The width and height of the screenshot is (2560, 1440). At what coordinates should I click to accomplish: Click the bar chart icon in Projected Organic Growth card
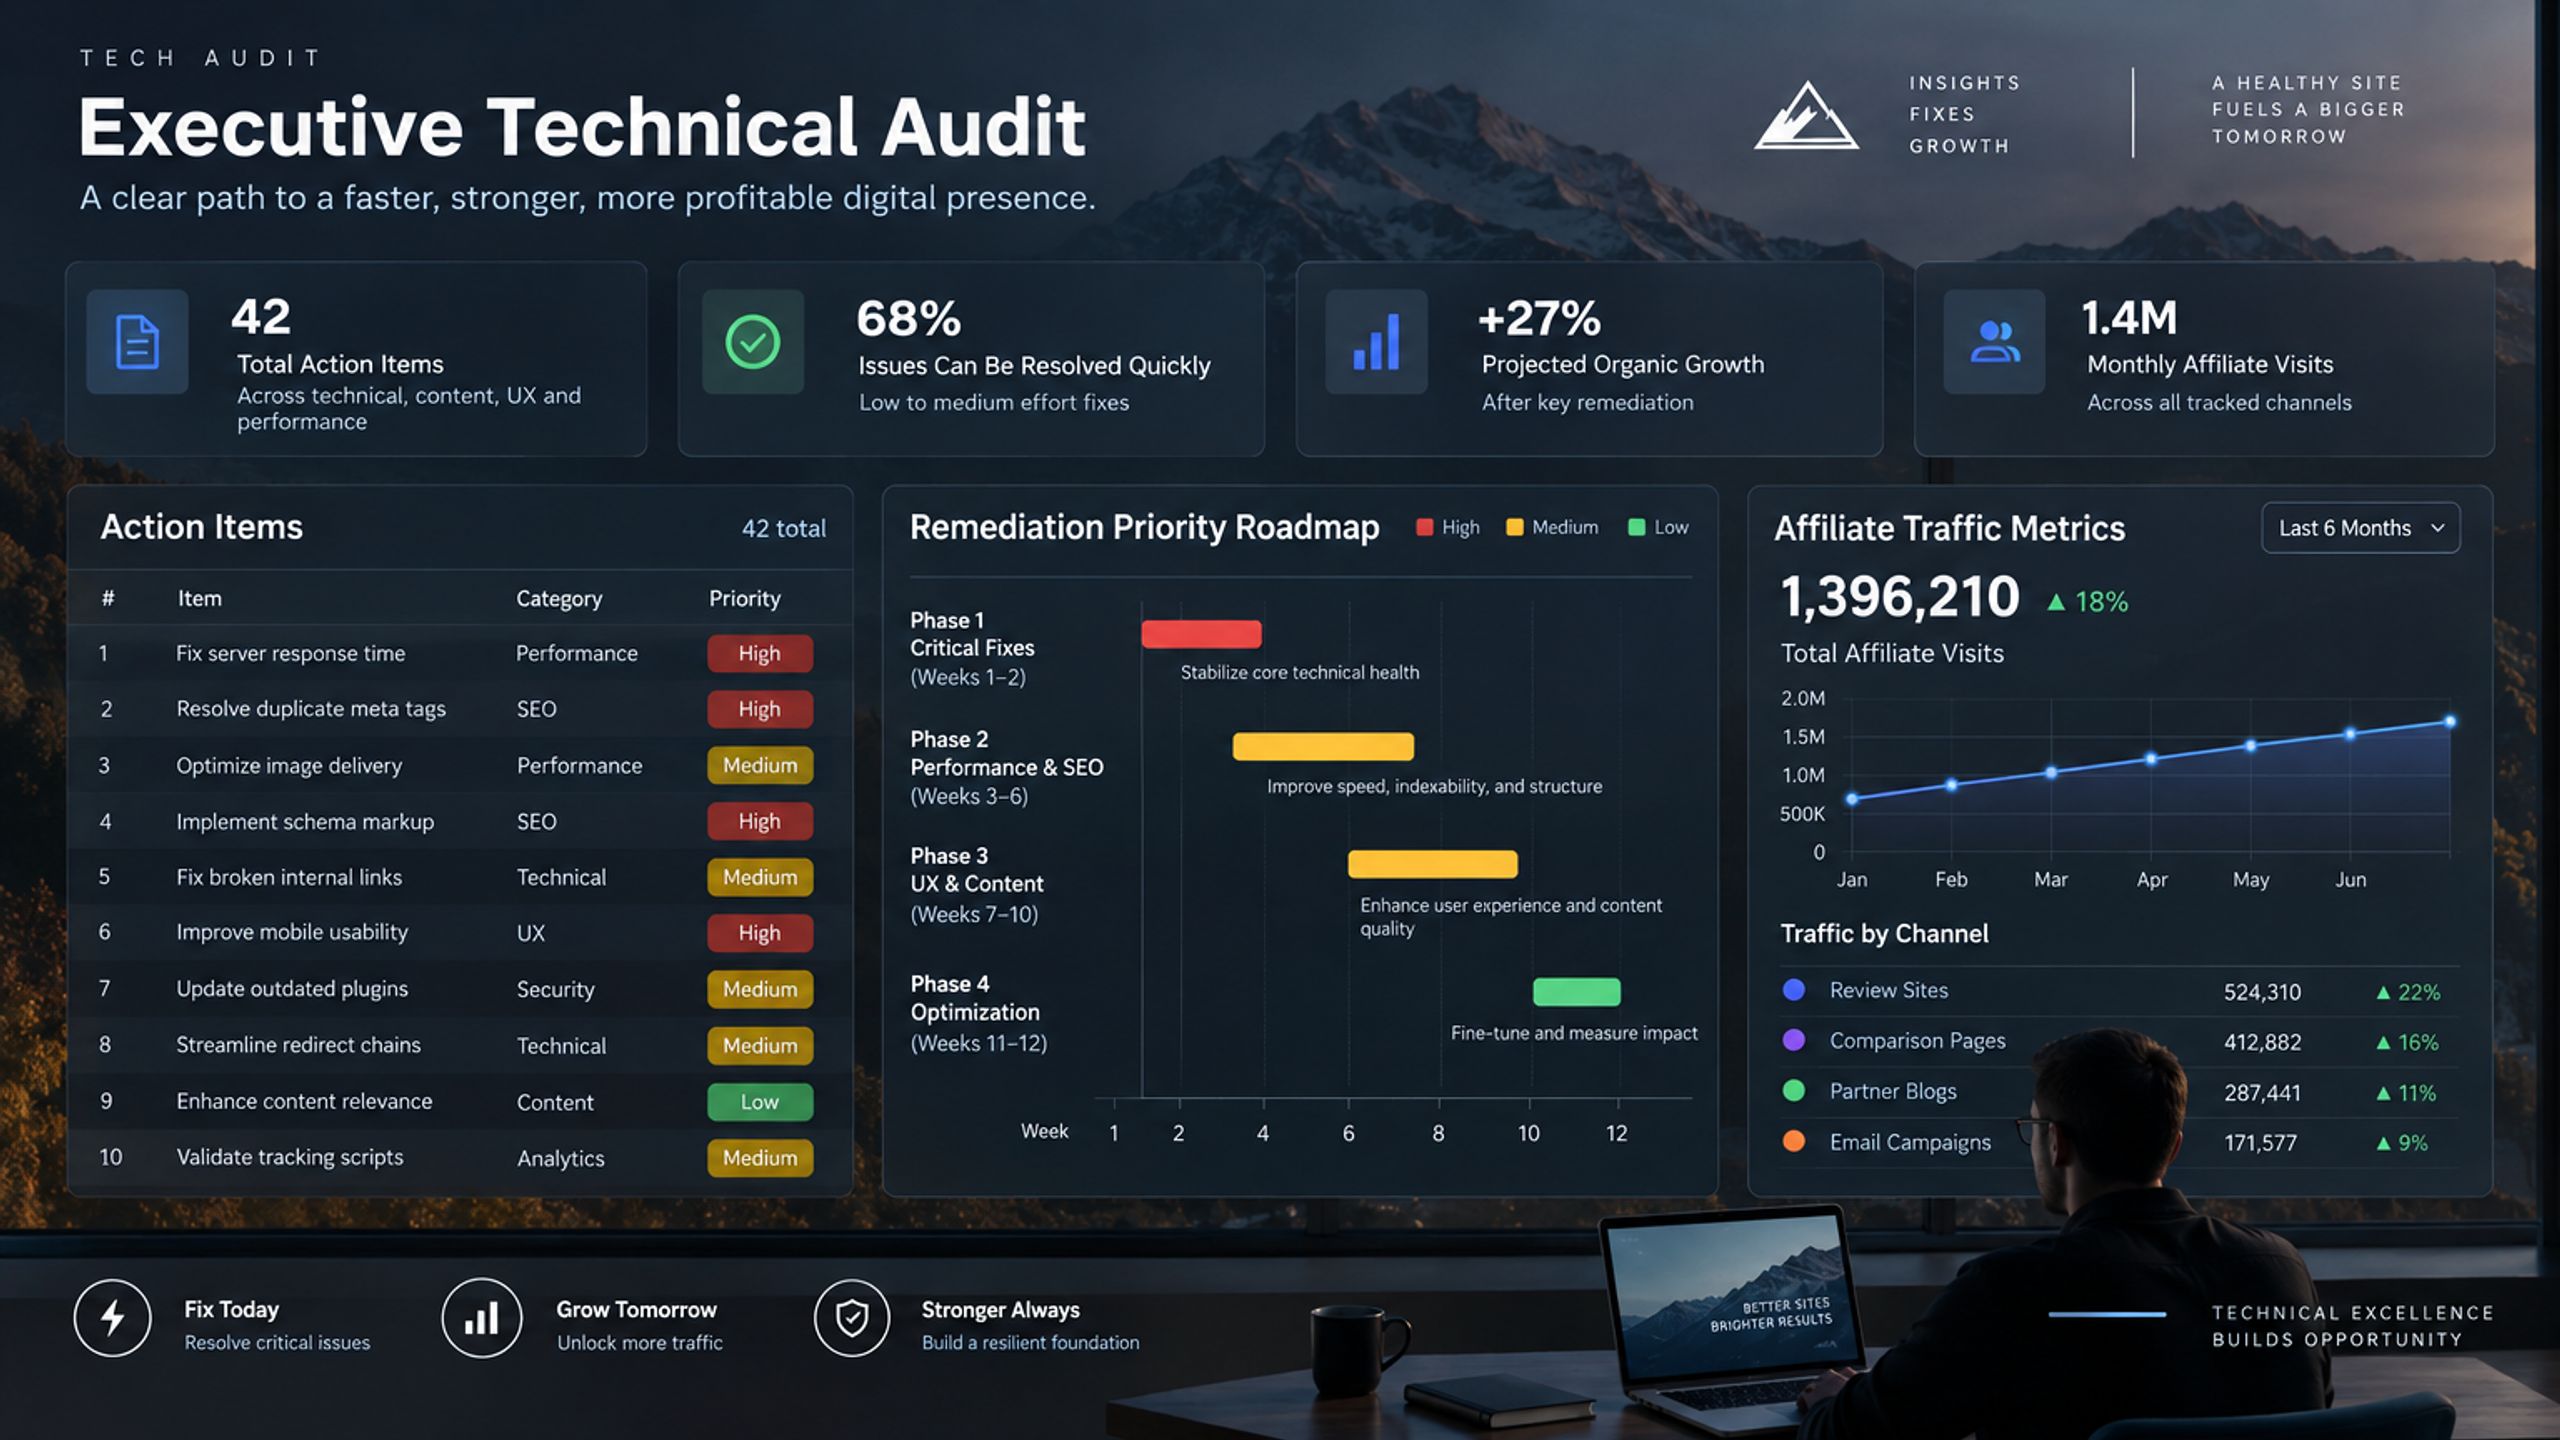1376,342
